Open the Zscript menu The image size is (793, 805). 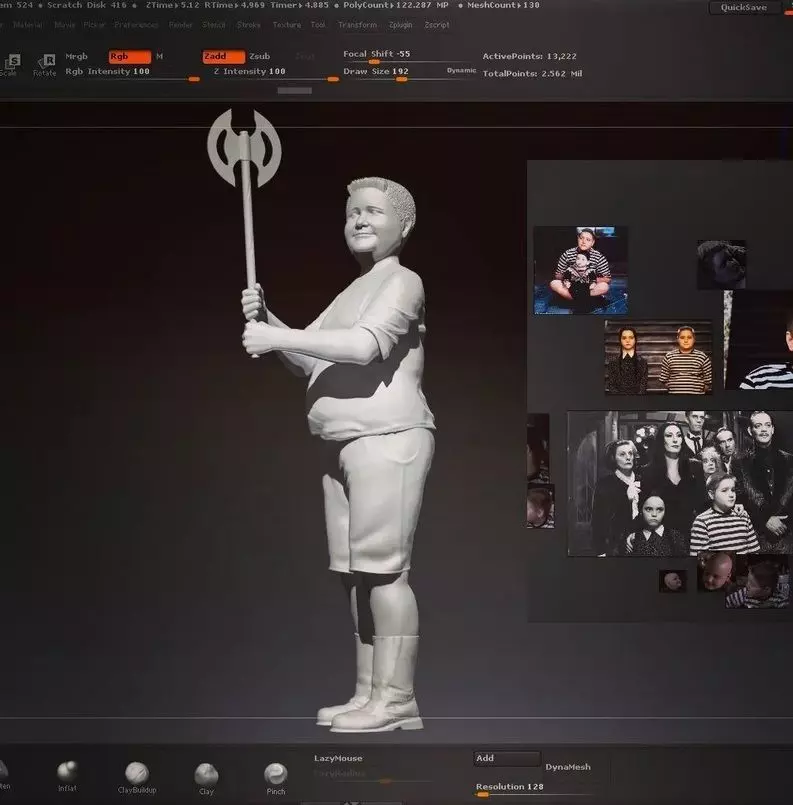437,25
